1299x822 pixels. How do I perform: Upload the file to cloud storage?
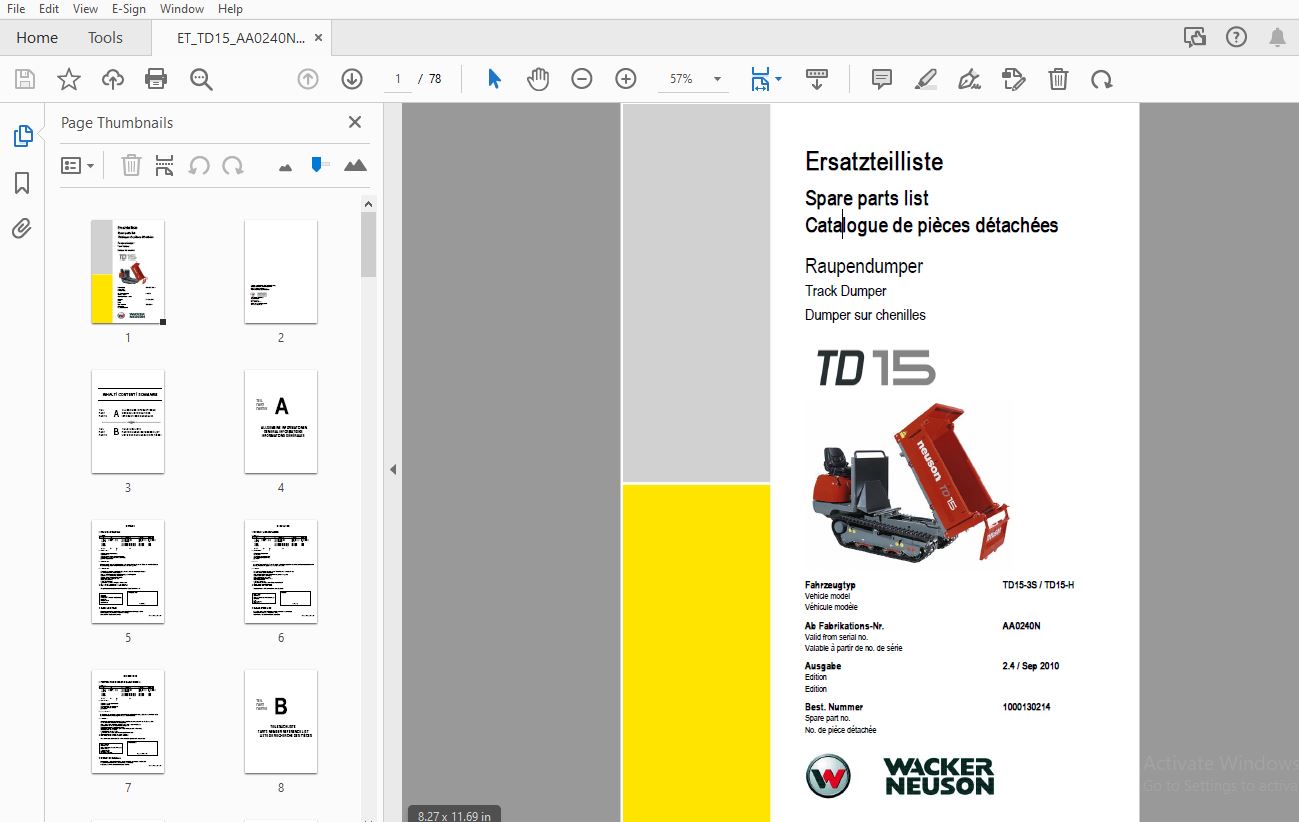tap(113, 79)
